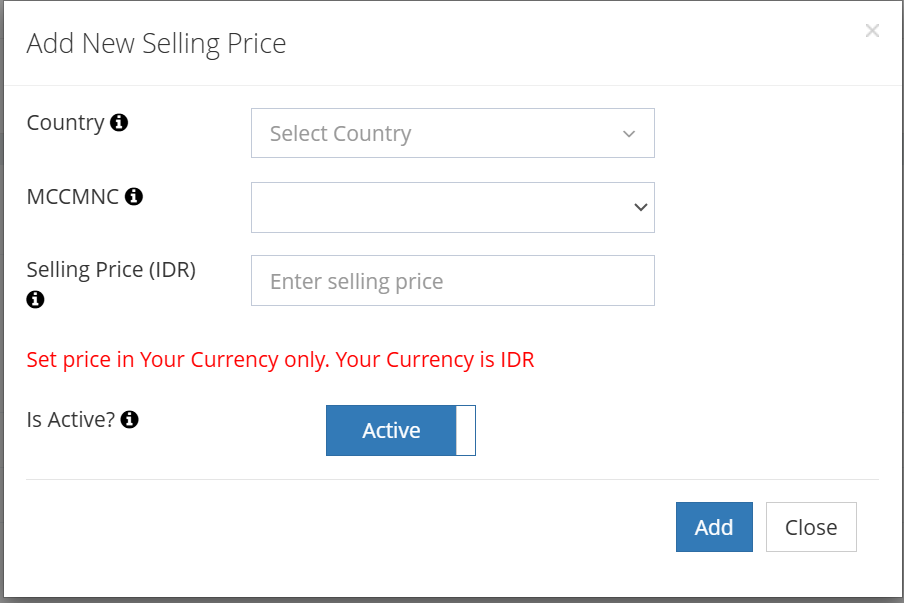This screenshot has width=904, height=603.
Task: Click the MCCMNC dropdown arrow
Action: pyautogui.click(x=640, y=207)
